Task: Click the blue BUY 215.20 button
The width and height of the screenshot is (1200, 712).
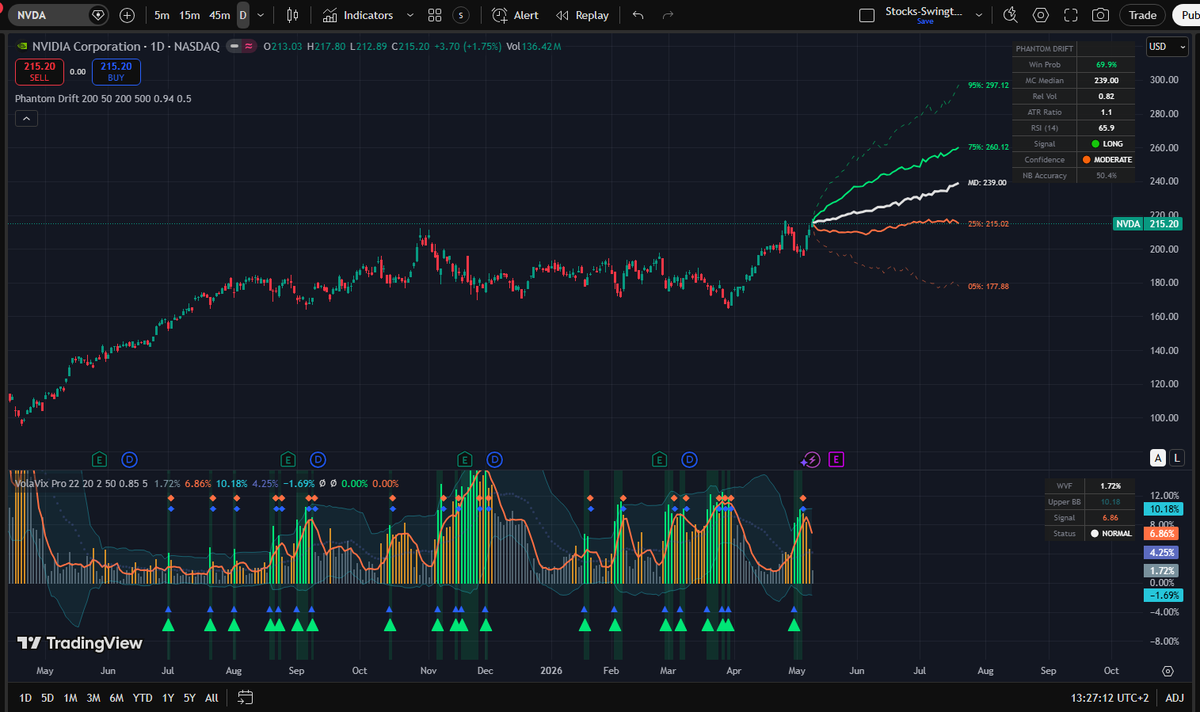Action: pos(116,71)
